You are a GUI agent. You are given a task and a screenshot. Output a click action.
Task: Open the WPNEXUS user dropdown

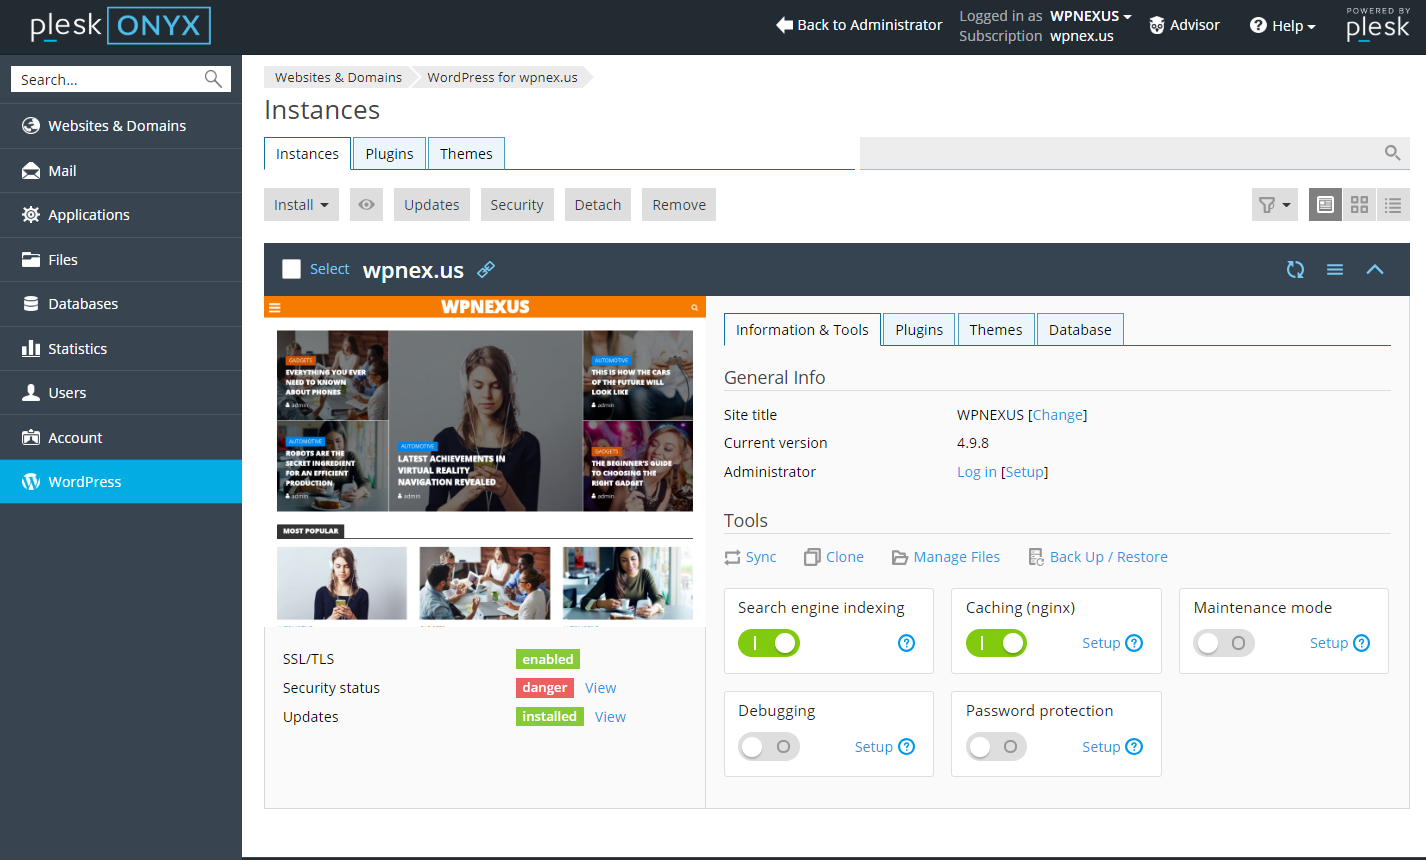click(x=1091, y=16)
